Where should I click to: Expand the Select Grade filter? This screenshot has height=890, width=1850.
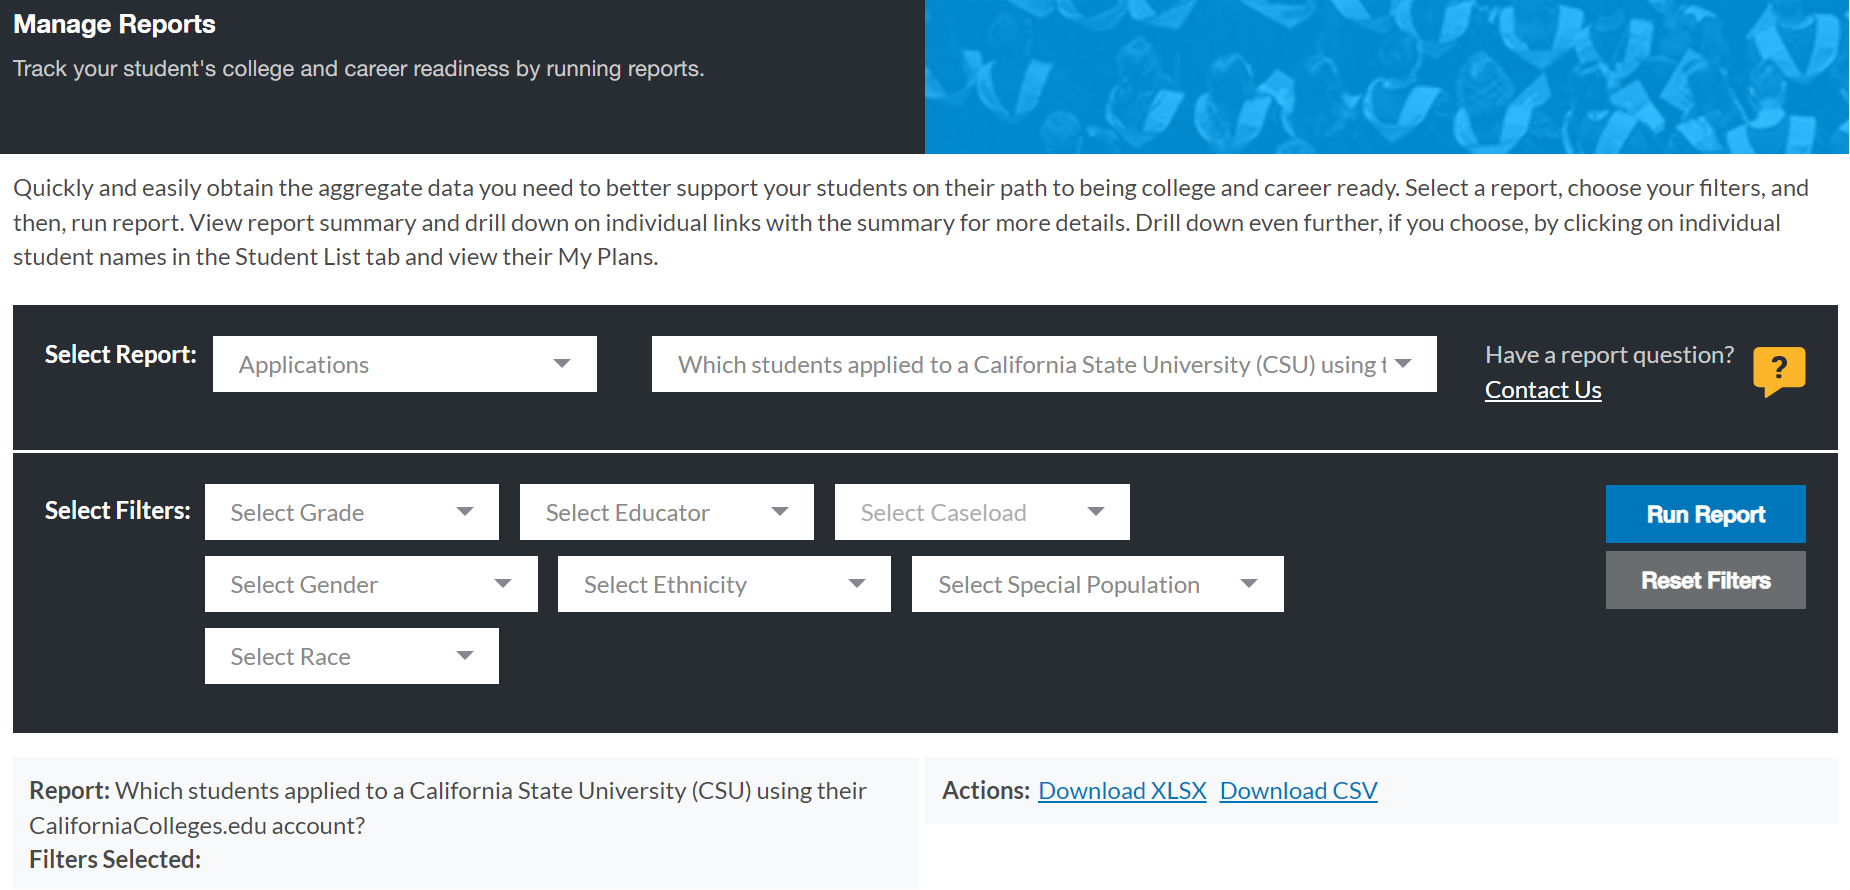(352, 512)
